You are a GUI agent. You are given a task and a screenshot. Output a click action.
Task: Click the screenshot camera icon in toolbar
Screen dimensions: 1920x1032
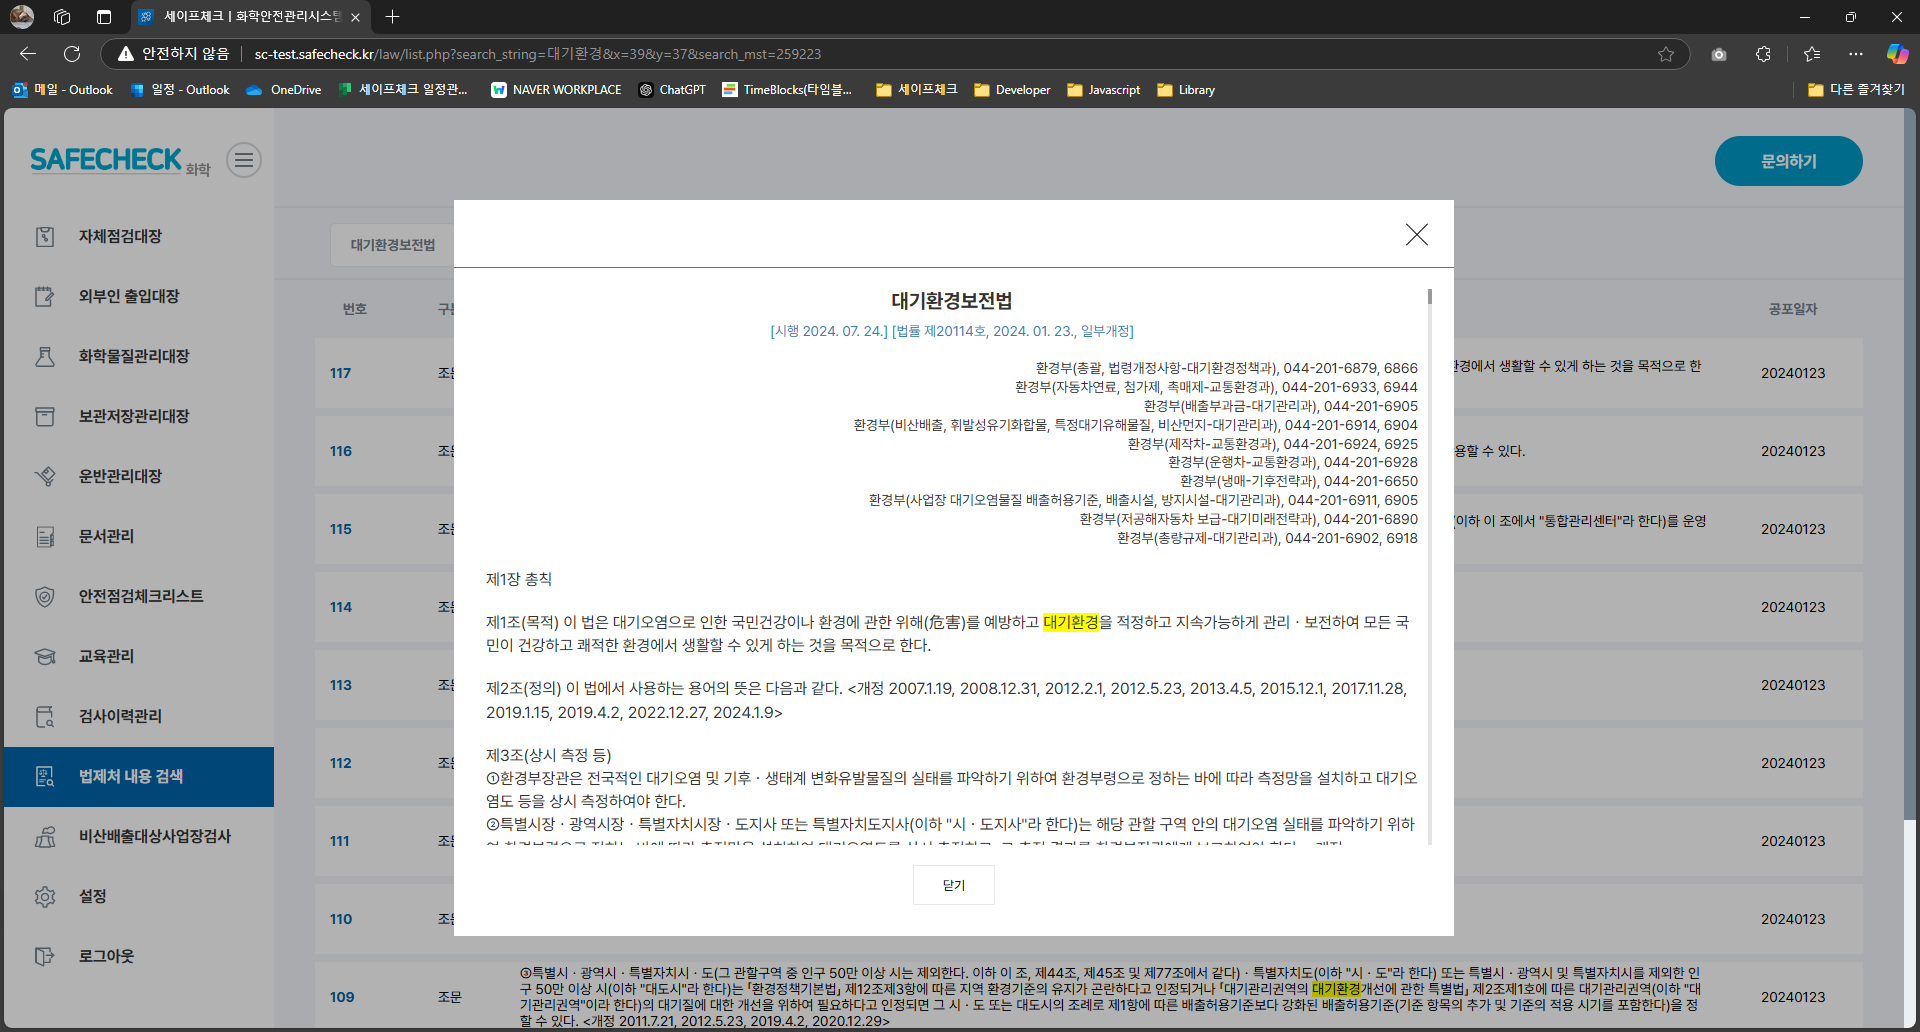pyautogui.click(x=1719, y=54)
